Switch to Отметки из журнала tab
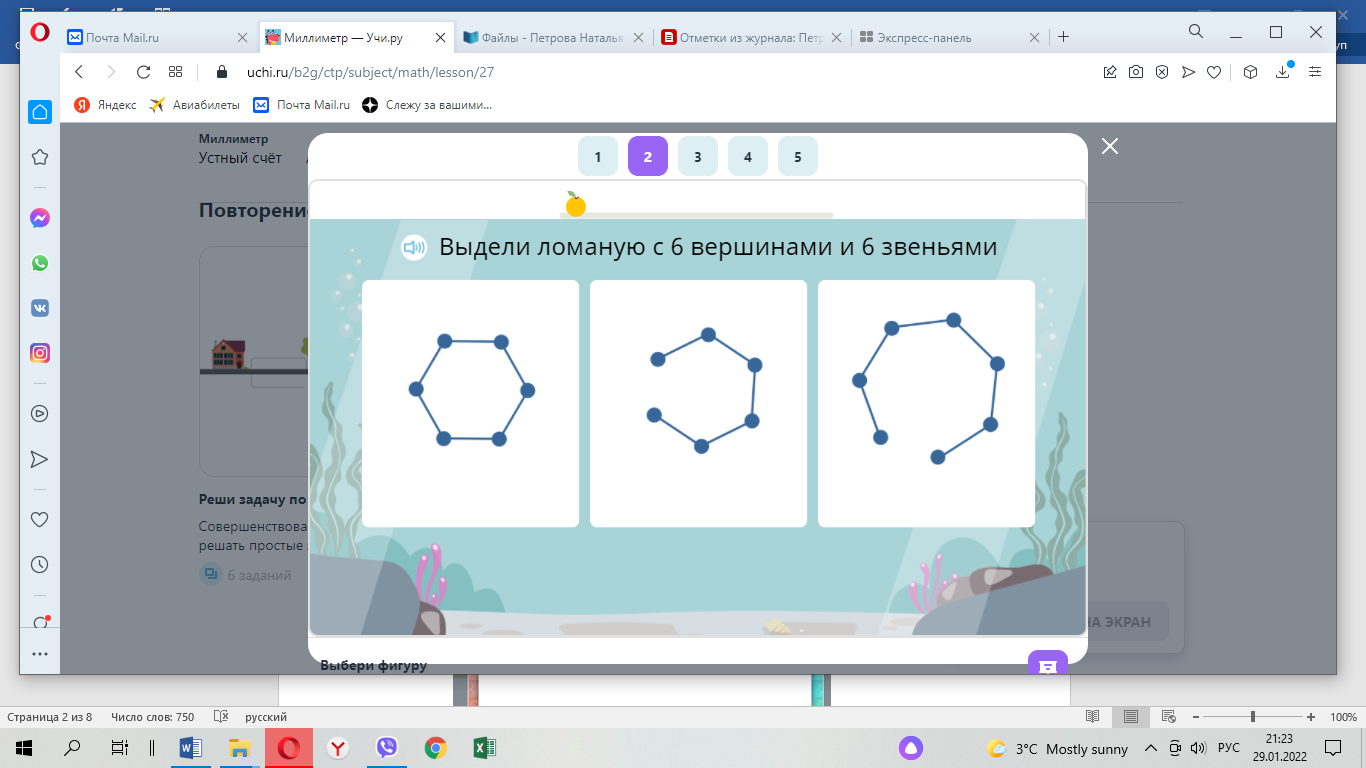The image size is (1366, 768). [x=752, y=37]
